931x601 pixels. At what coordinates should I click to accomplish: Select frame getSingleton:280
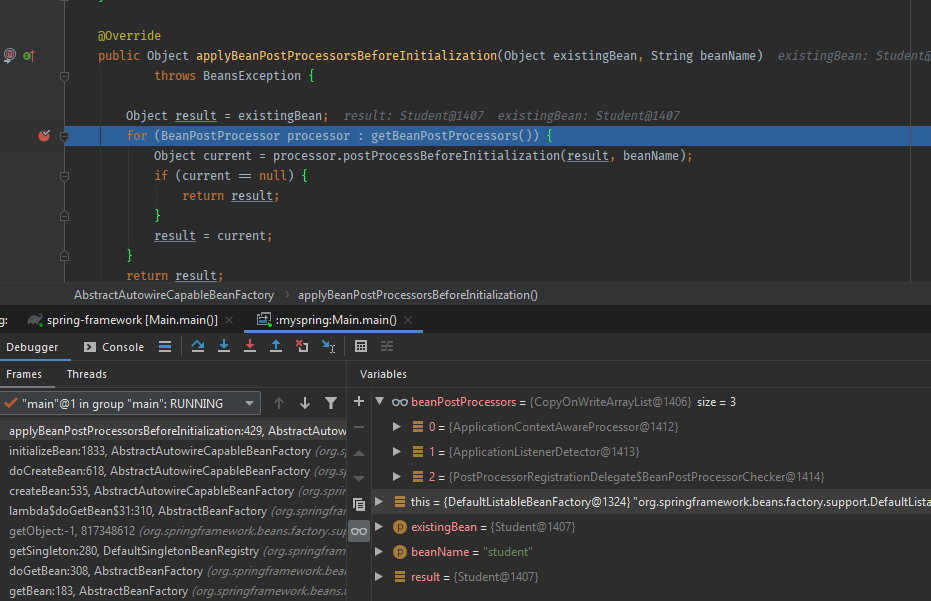(173, 551)
